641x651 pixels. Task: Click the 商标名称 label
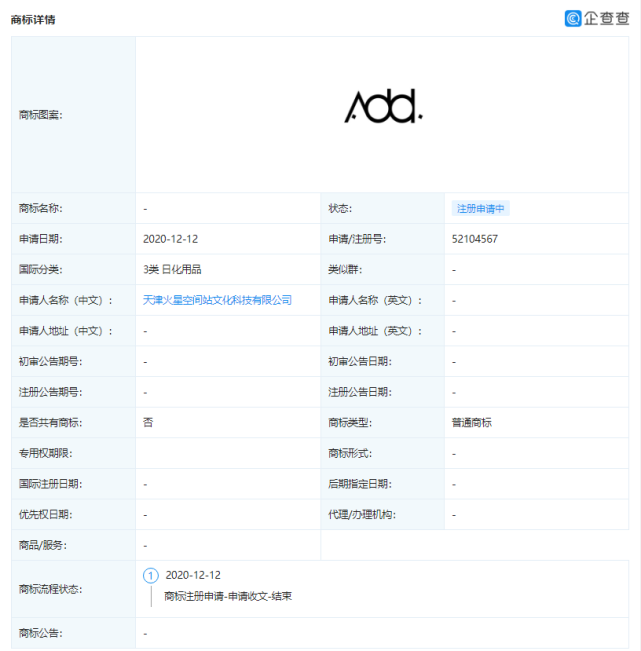point(41,208)
